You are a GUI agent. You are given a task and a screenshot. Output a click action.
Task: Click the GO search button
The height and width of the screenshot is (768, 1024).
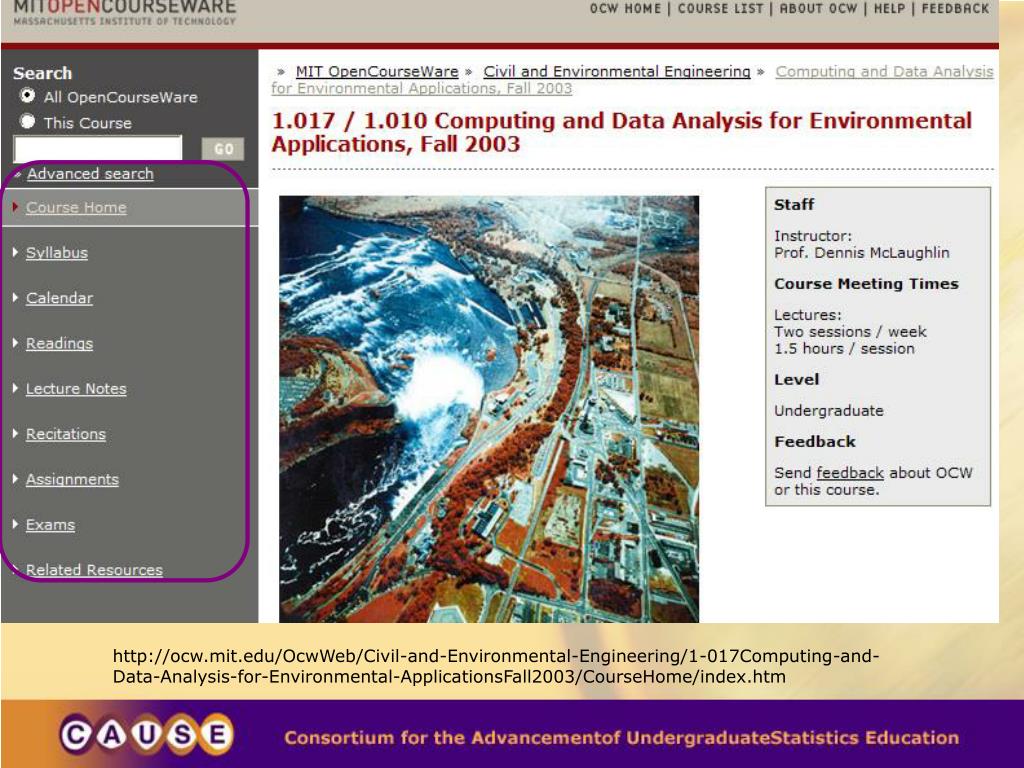click(x=223, y=149)
